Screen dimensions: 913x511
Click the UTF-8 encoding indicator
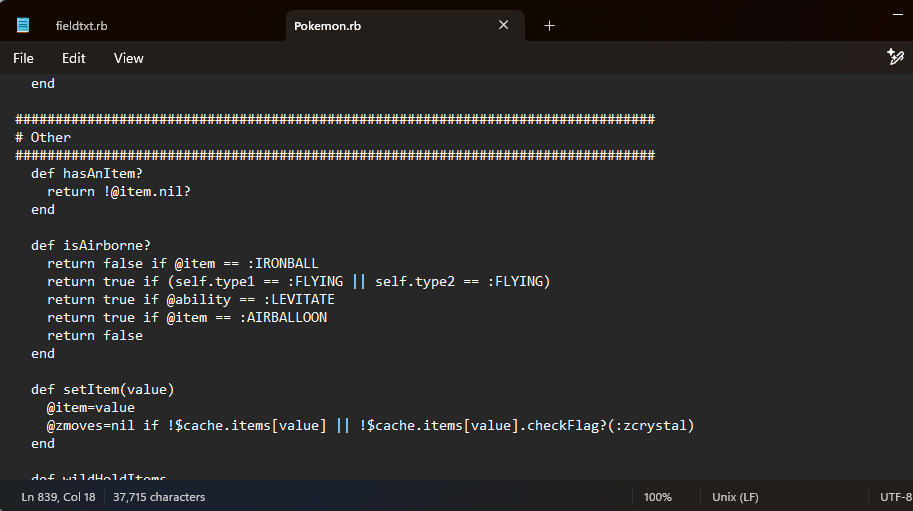click(895, 497)
